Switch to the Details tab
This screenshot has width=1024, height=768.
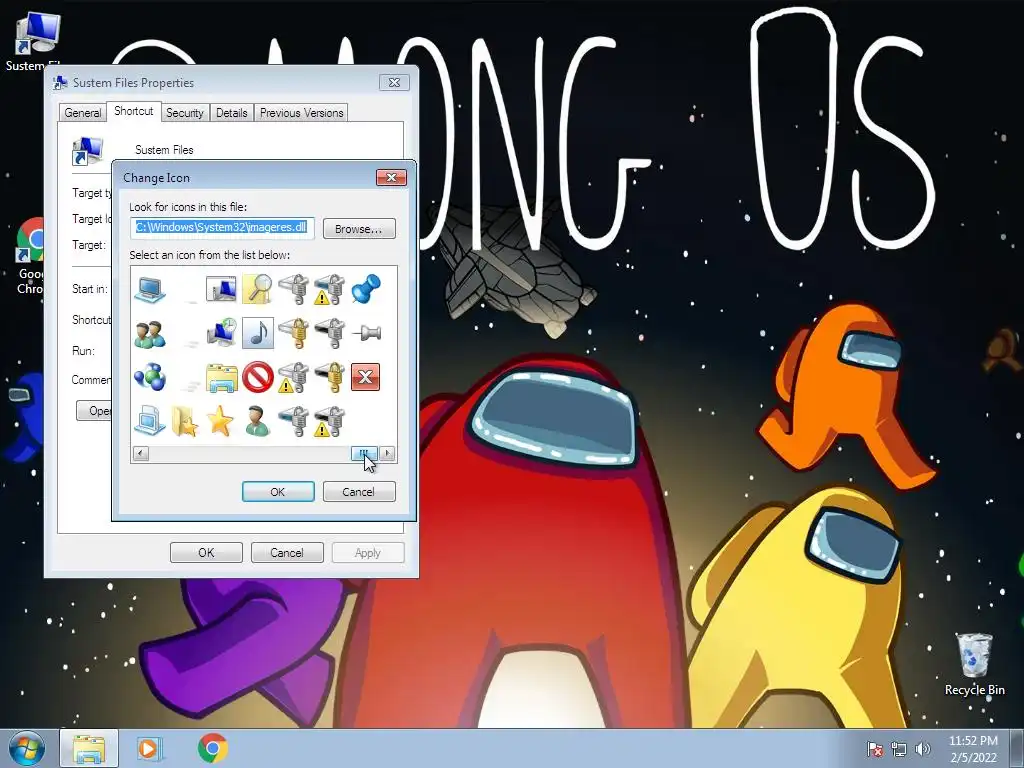[232, 112]
